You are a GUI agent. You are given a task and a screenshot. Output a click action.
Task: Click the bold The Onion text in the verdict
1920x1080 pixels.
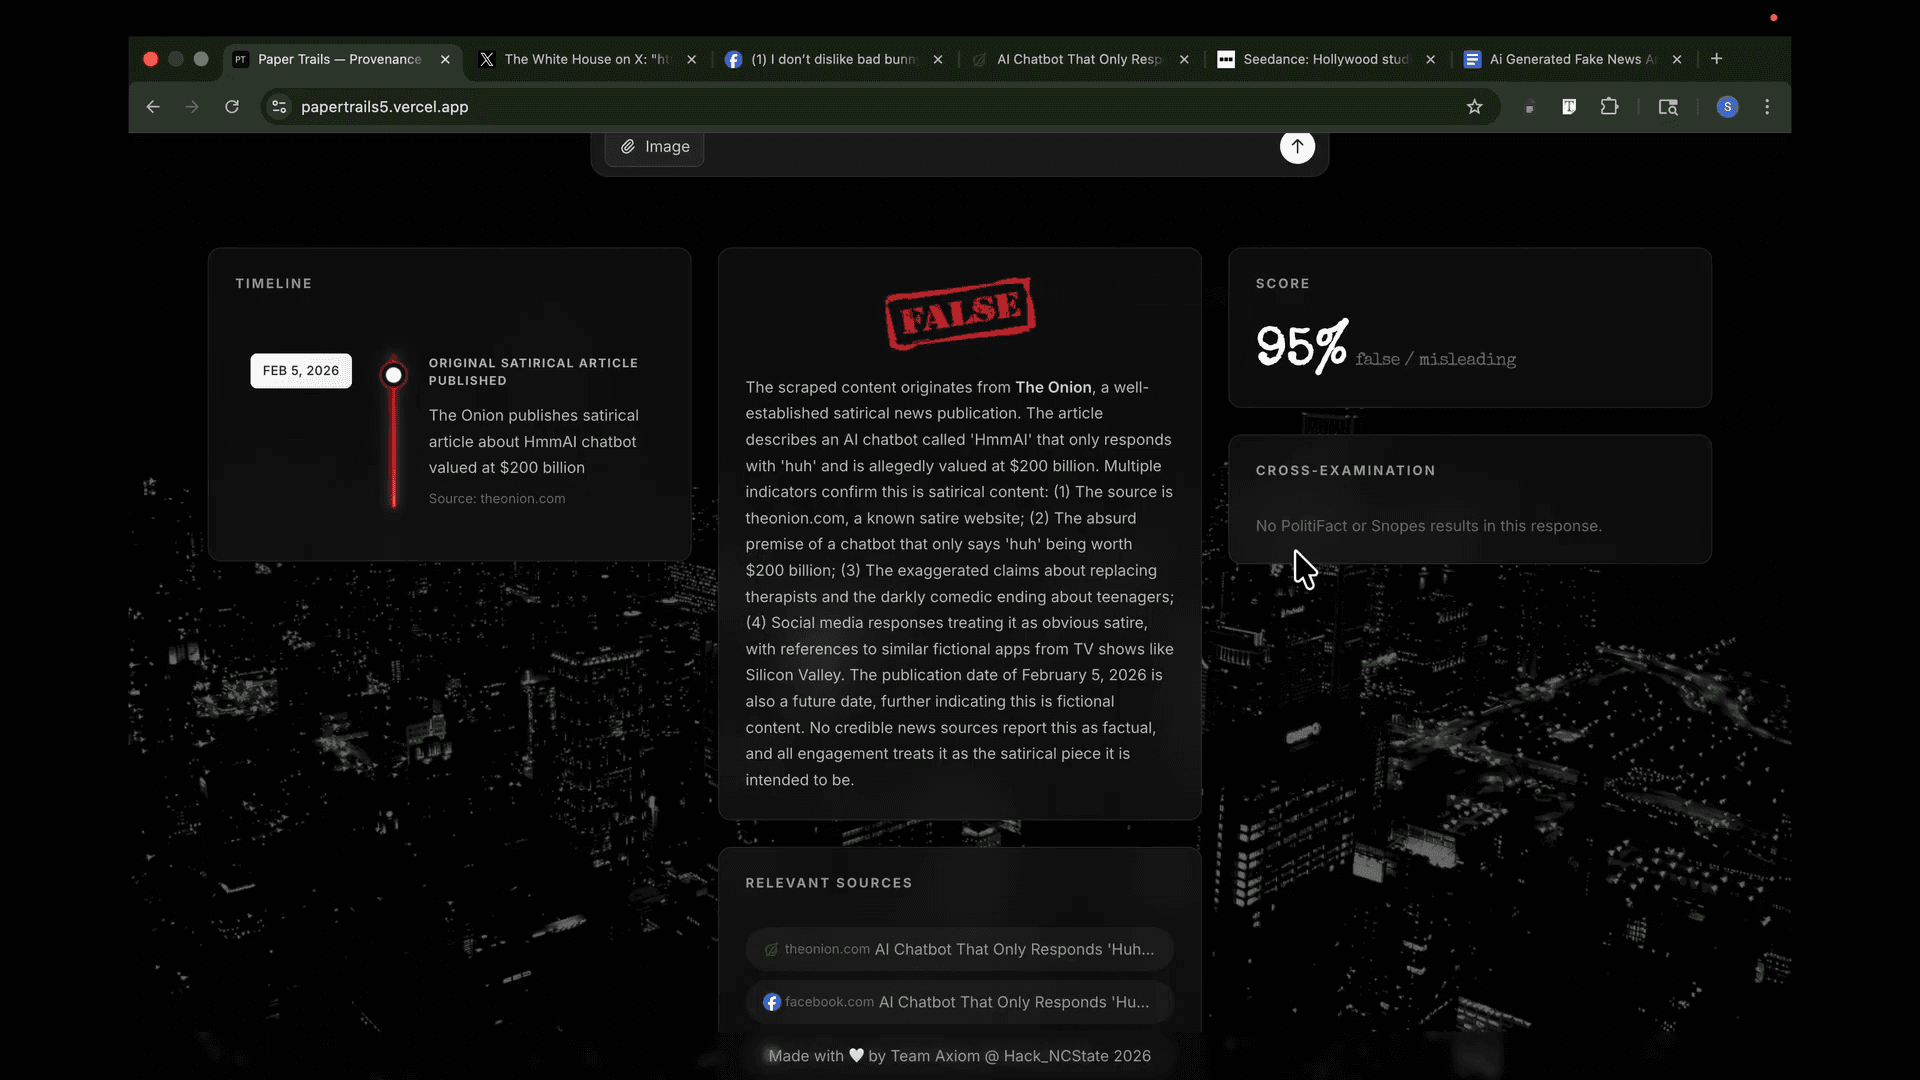1053,387
